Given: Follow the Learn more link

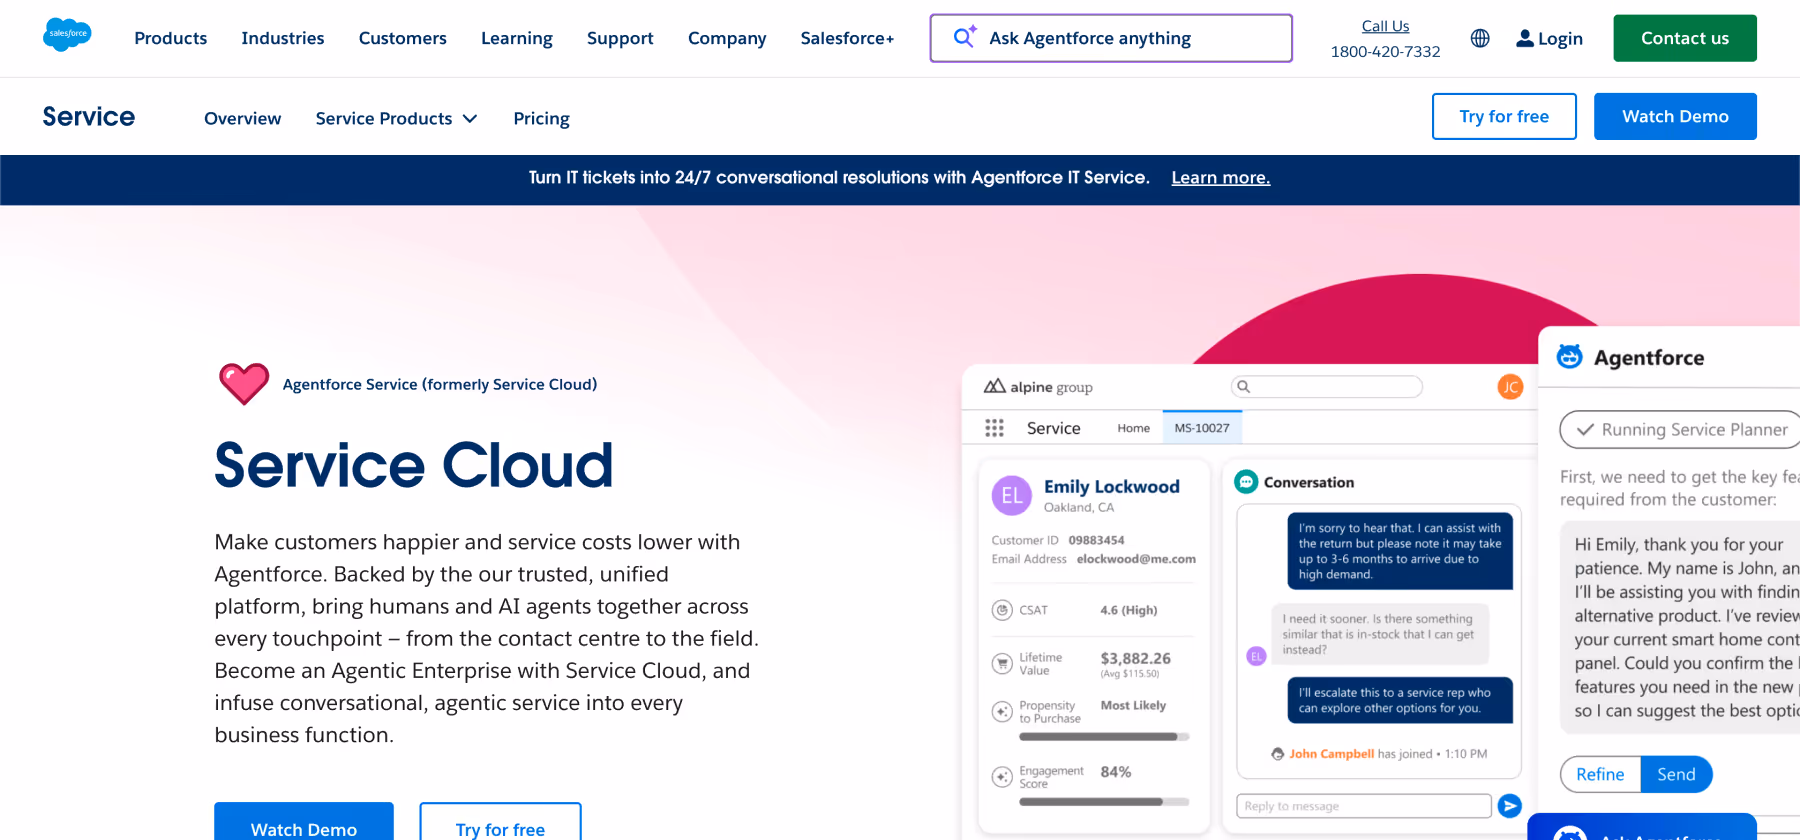Looking at the screenshot, I should pos(1220,178).
